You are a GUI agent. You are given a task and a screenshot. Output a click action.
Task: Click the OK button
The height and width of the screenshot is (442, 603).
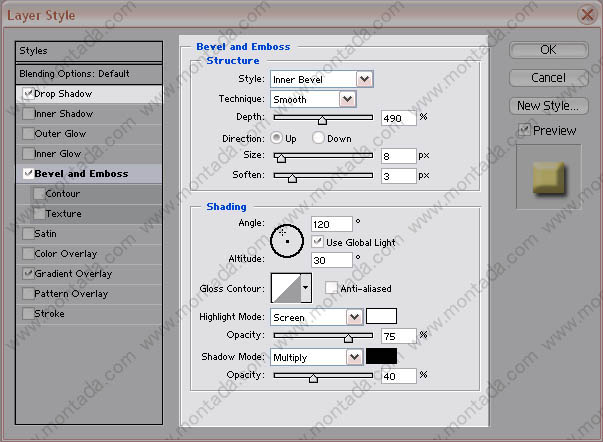pos(549,50)
